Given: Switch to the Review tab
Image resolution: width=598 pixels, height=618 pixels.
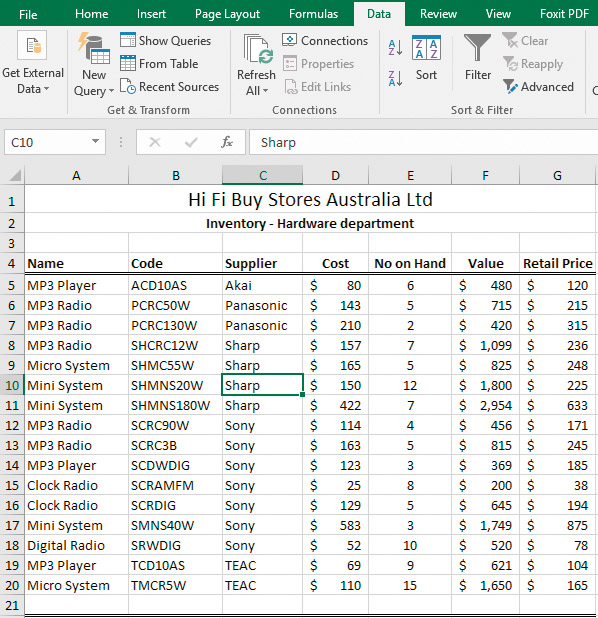Looking at the screenshot, I should pos(438,14).
